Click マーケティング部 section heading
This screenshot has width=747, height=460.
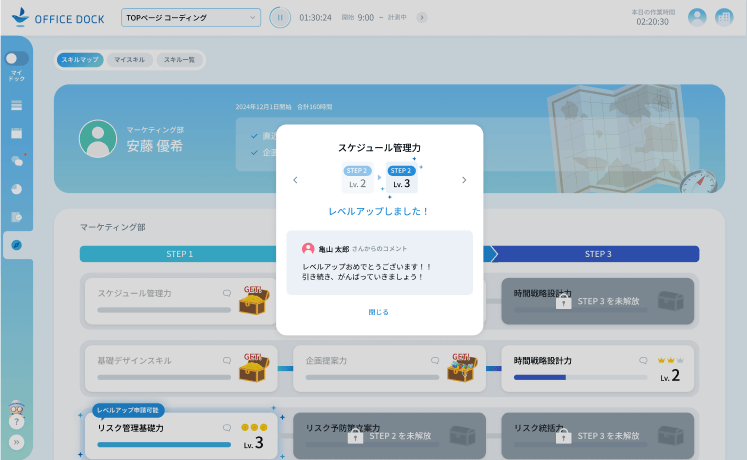[x=112, y=227]
